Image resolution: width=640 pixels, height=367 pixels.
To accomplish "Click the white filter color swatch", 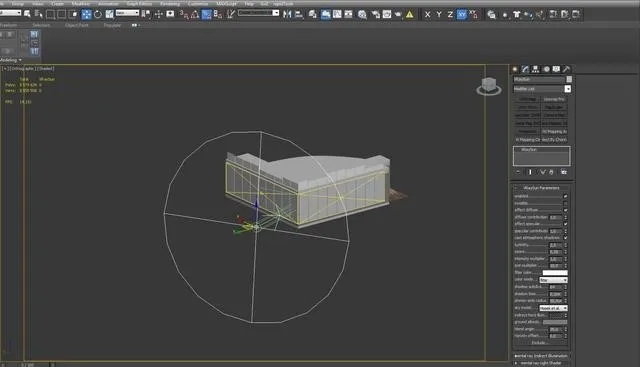I will (x=555, y=273).
